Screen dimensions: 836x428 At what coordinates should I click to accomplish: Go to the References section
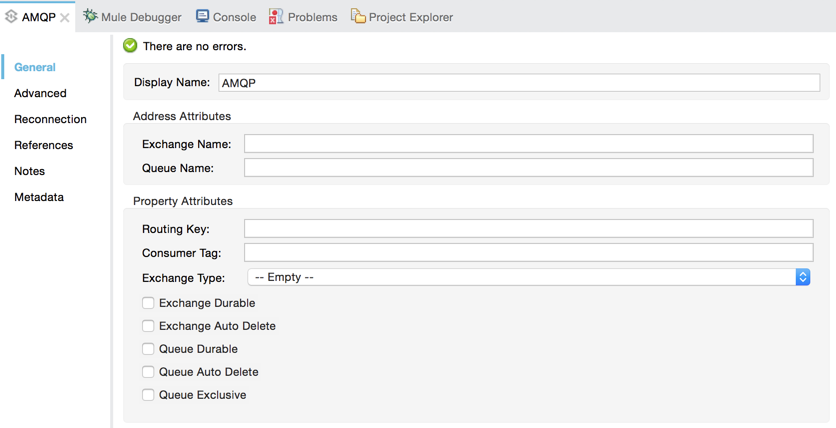pos(43,145)
